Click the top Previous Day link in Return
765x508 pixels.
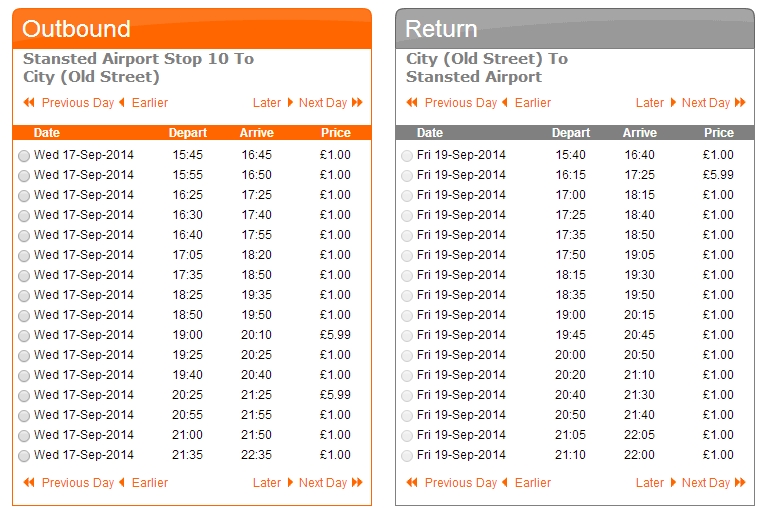pyautogui.click(x=461, y=103)
